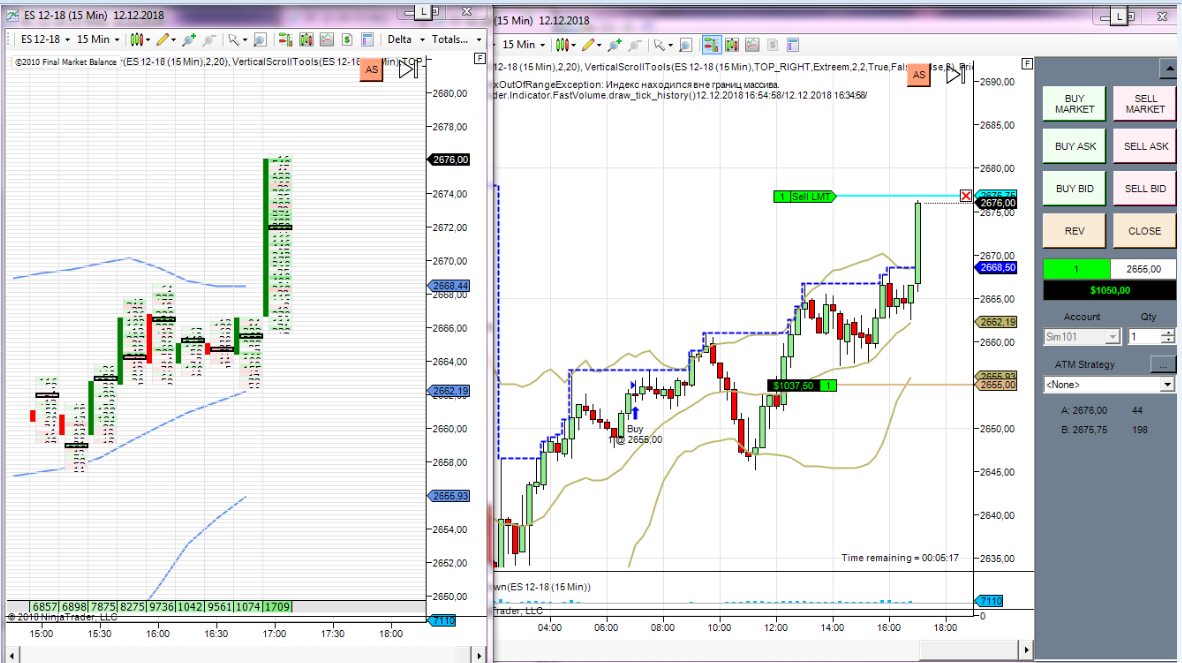
Task: Open data series icon in right chart toolbar
Action: 731,45
